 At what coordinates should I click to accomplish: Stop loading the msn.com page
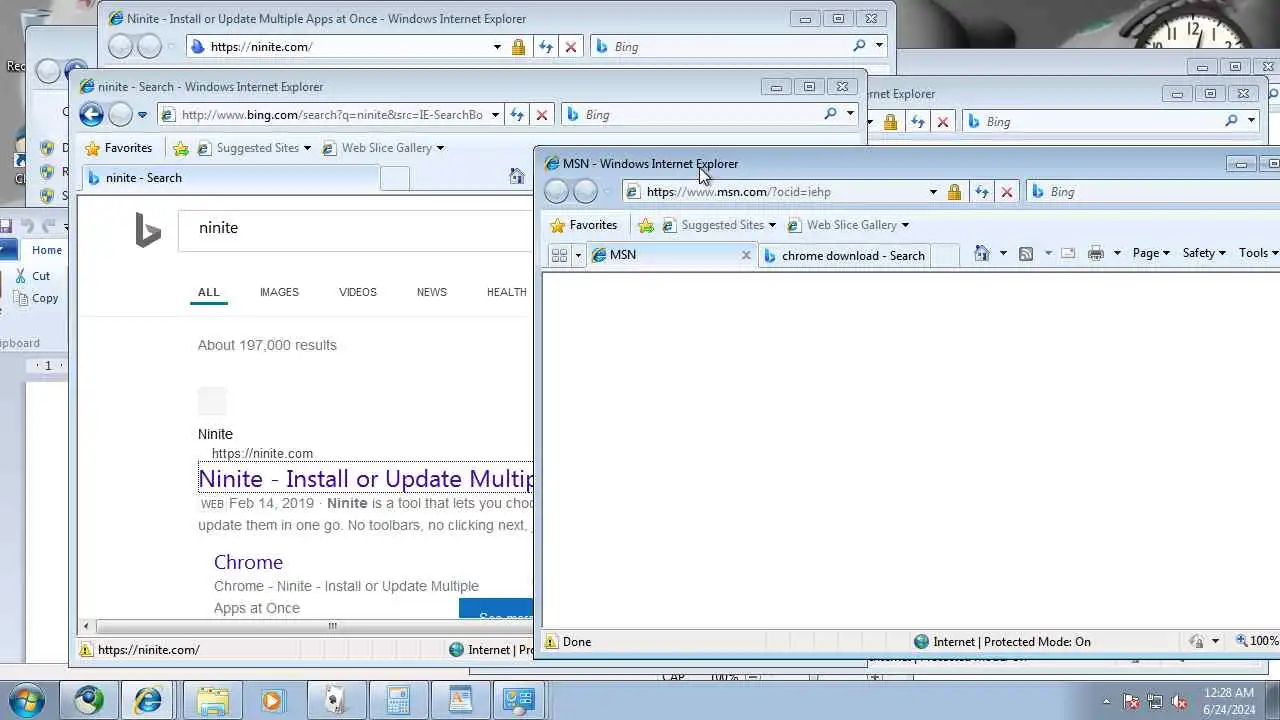1007,192
